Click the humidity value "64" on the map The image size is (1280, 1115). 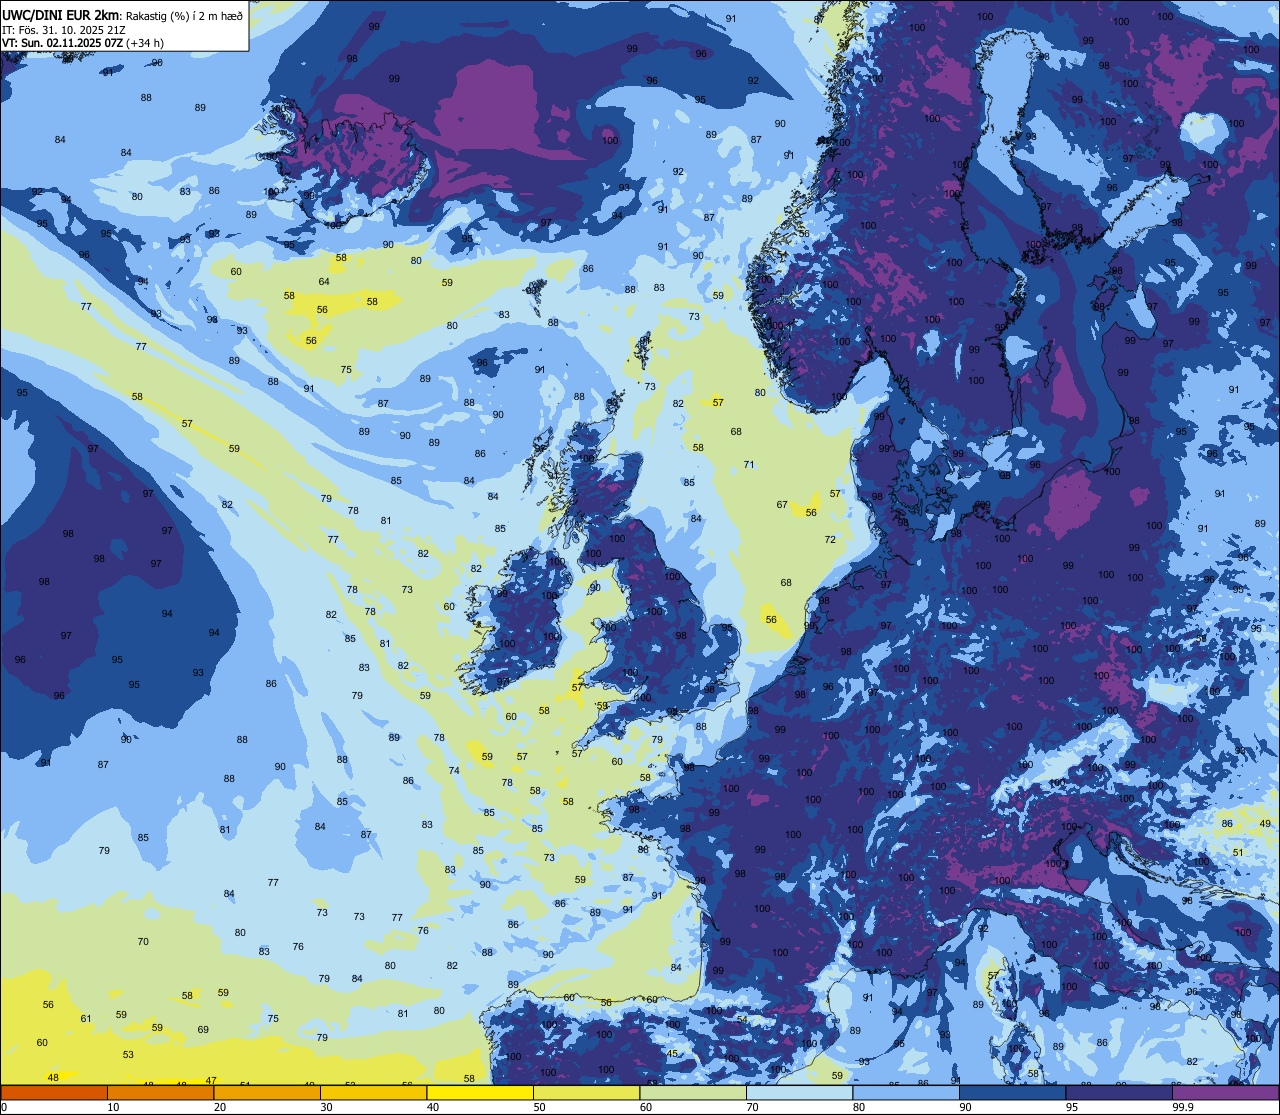[x=324, y=282]
